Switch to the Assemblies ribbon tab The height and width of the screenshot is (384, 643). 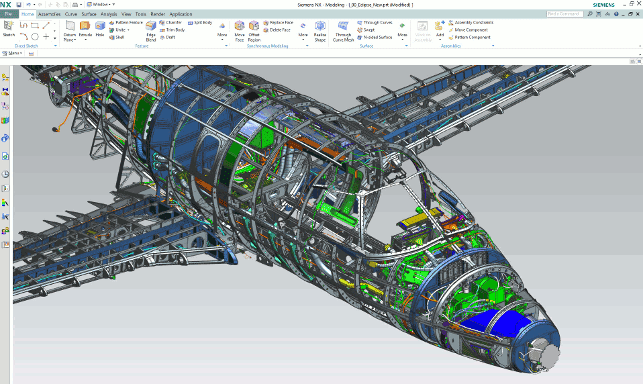click(x=49, y=14)
